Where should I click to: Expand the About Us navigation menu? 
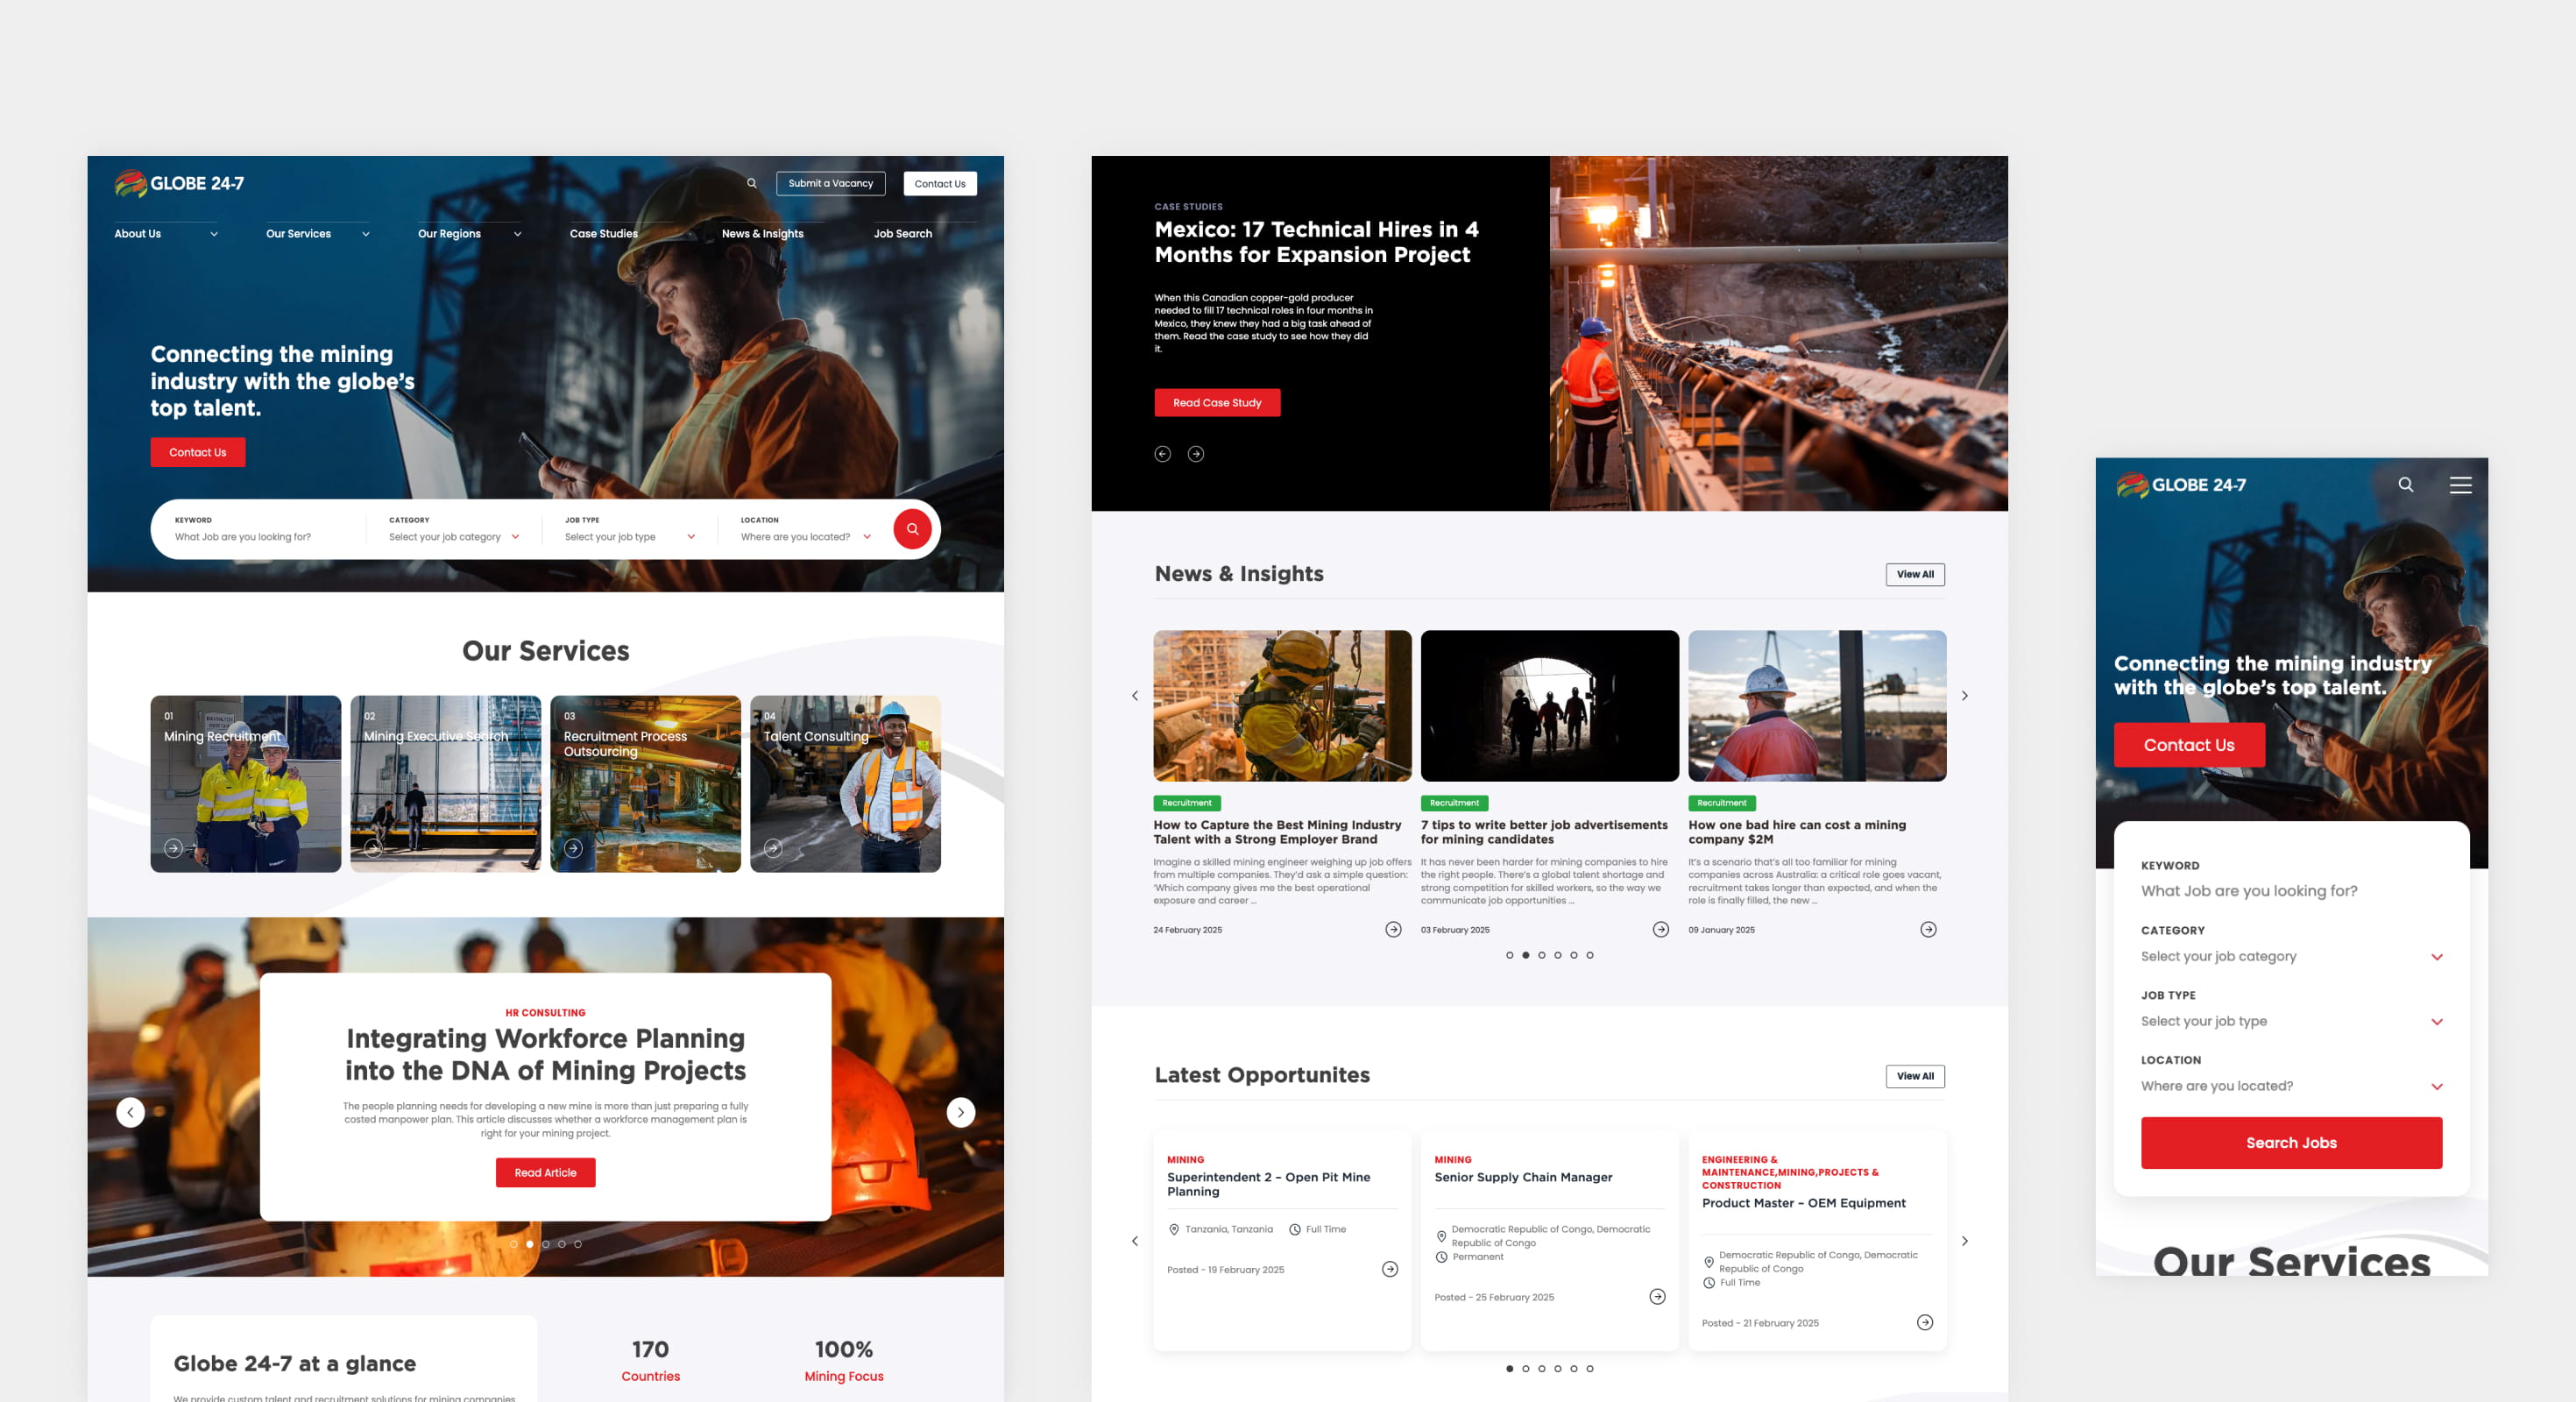[x=165, y=234]
